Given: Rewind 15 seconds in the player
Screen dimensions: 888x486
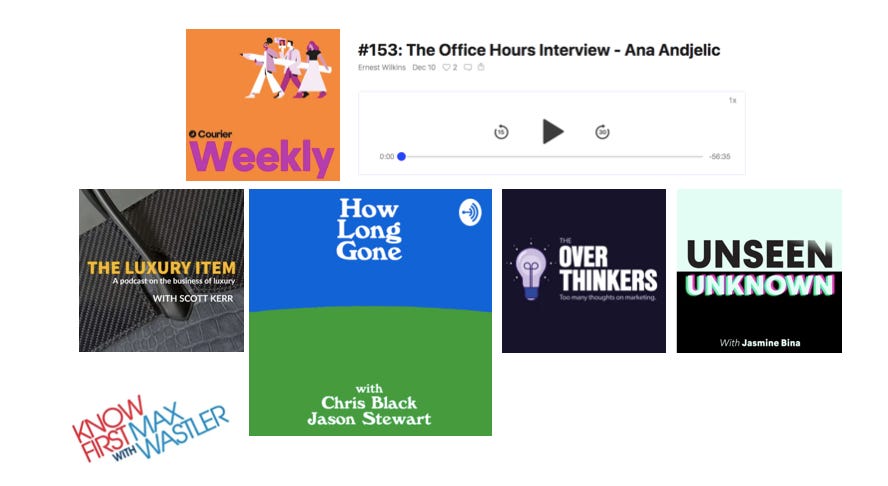Looking at the screenshot, I should click(x=501, y=133).
